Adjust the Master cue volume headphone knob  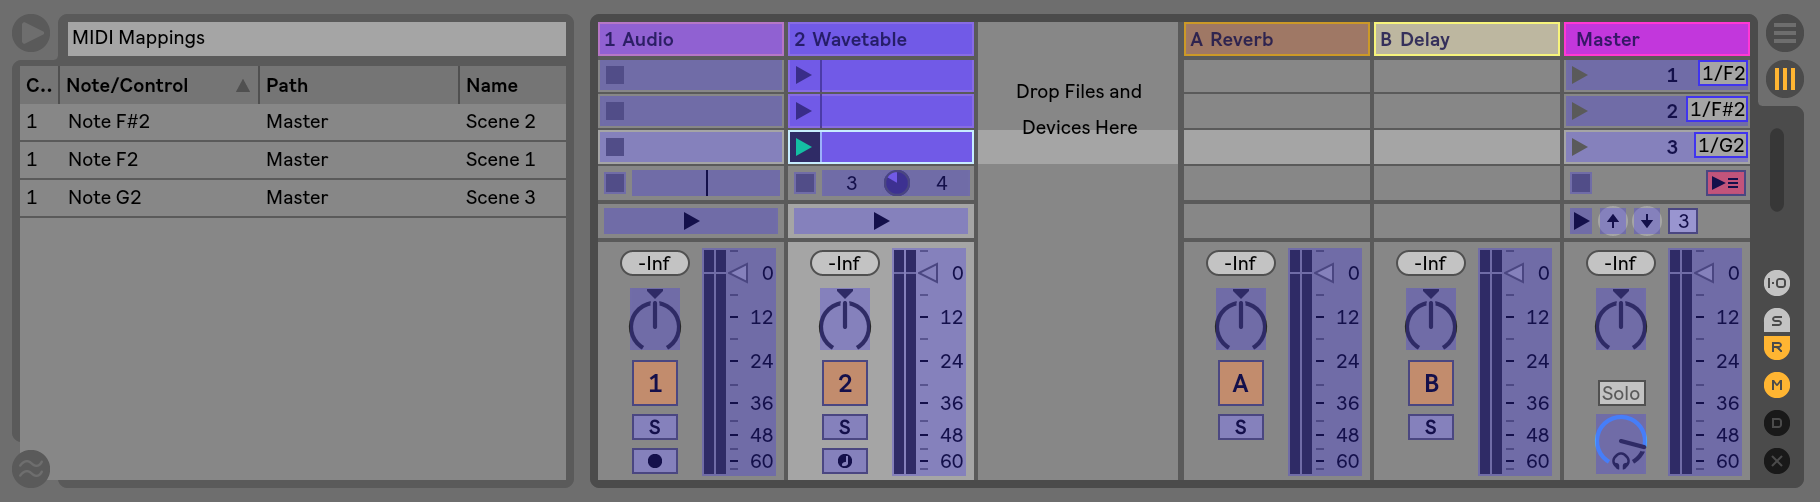[x=1620, y=443]
